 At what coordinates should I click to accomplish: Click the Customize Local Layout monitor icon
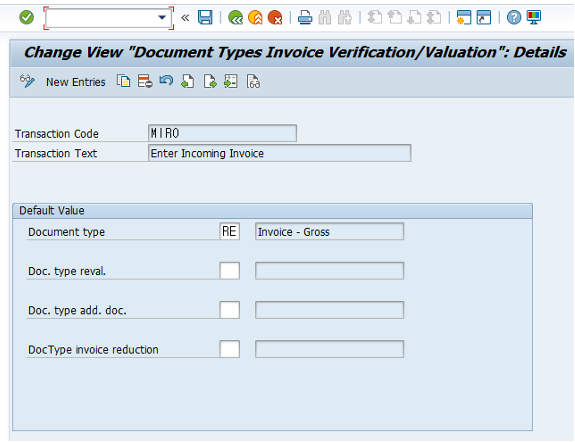click(x=534, y=17)
